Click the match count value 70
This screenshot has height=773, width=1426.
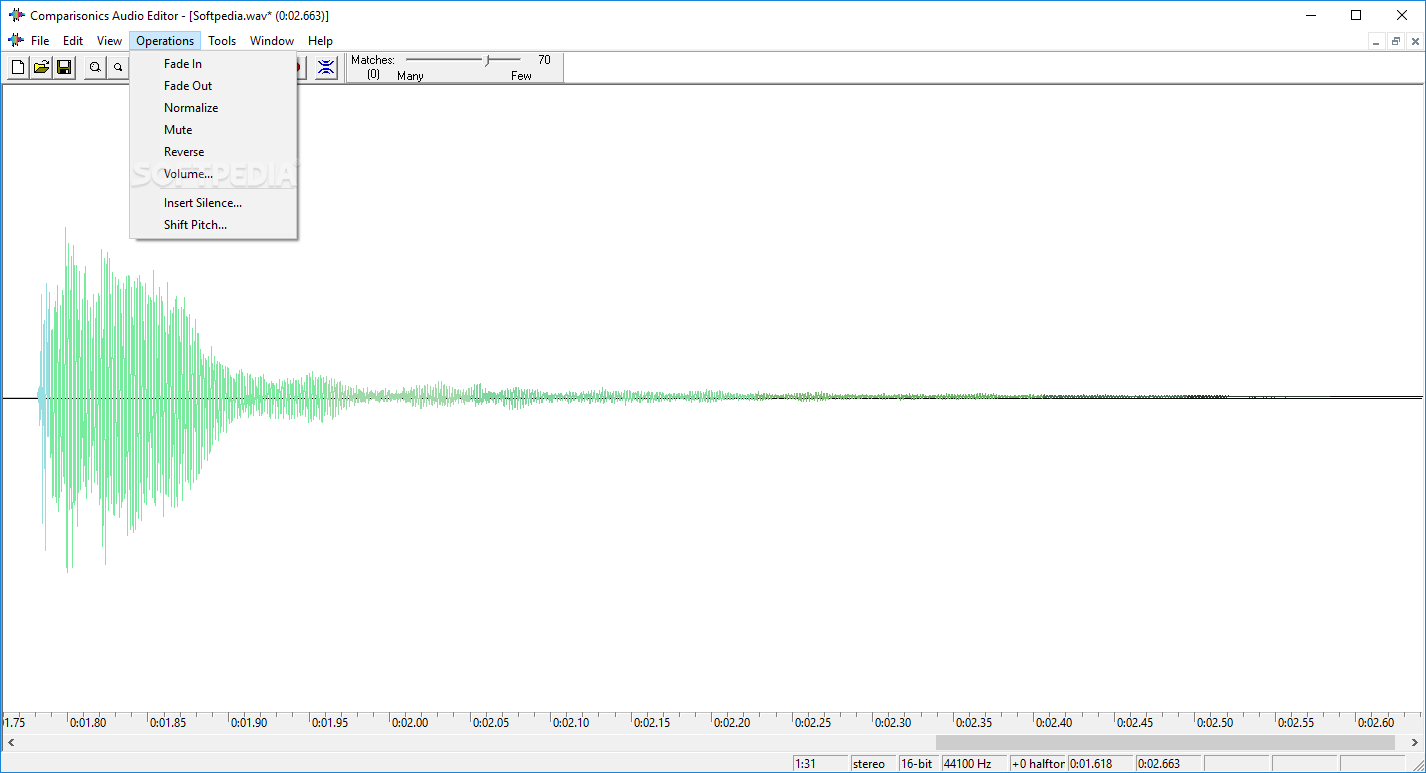tap(544, 60)
